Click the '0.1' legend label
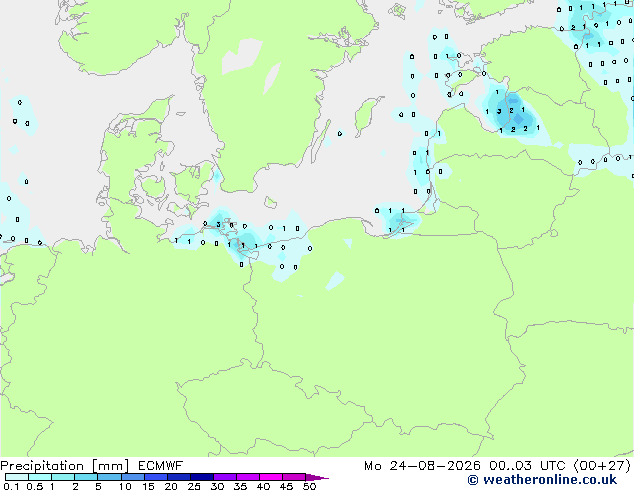This screenshot has height=490, width=634. 11,486
